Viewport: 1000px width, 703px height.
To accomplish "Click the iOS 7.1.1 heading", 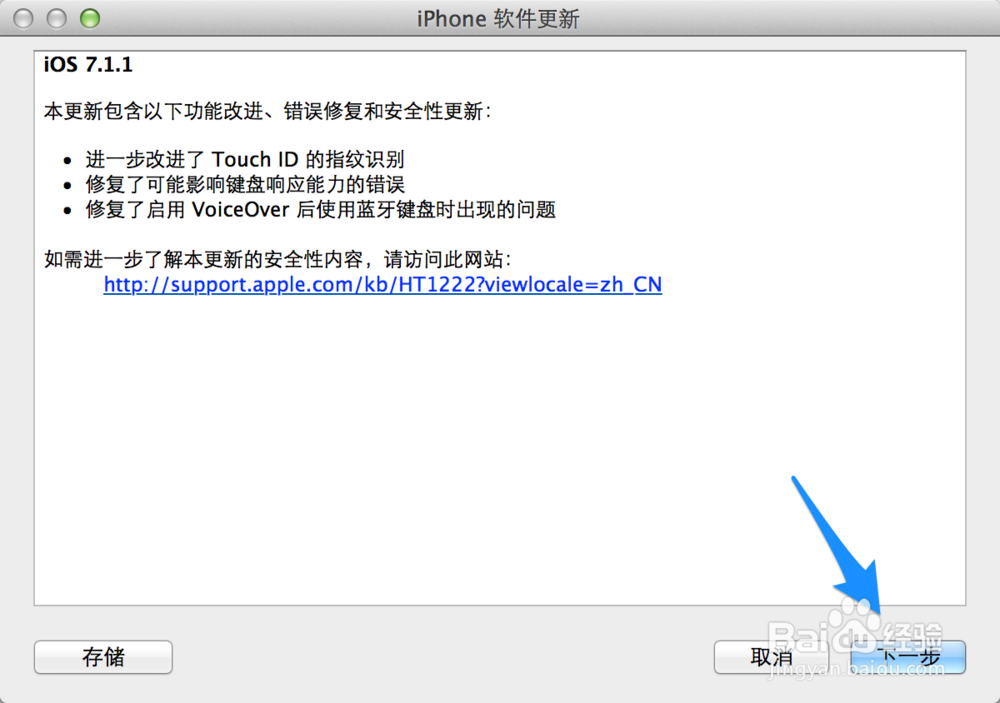I will click(88, 64).
